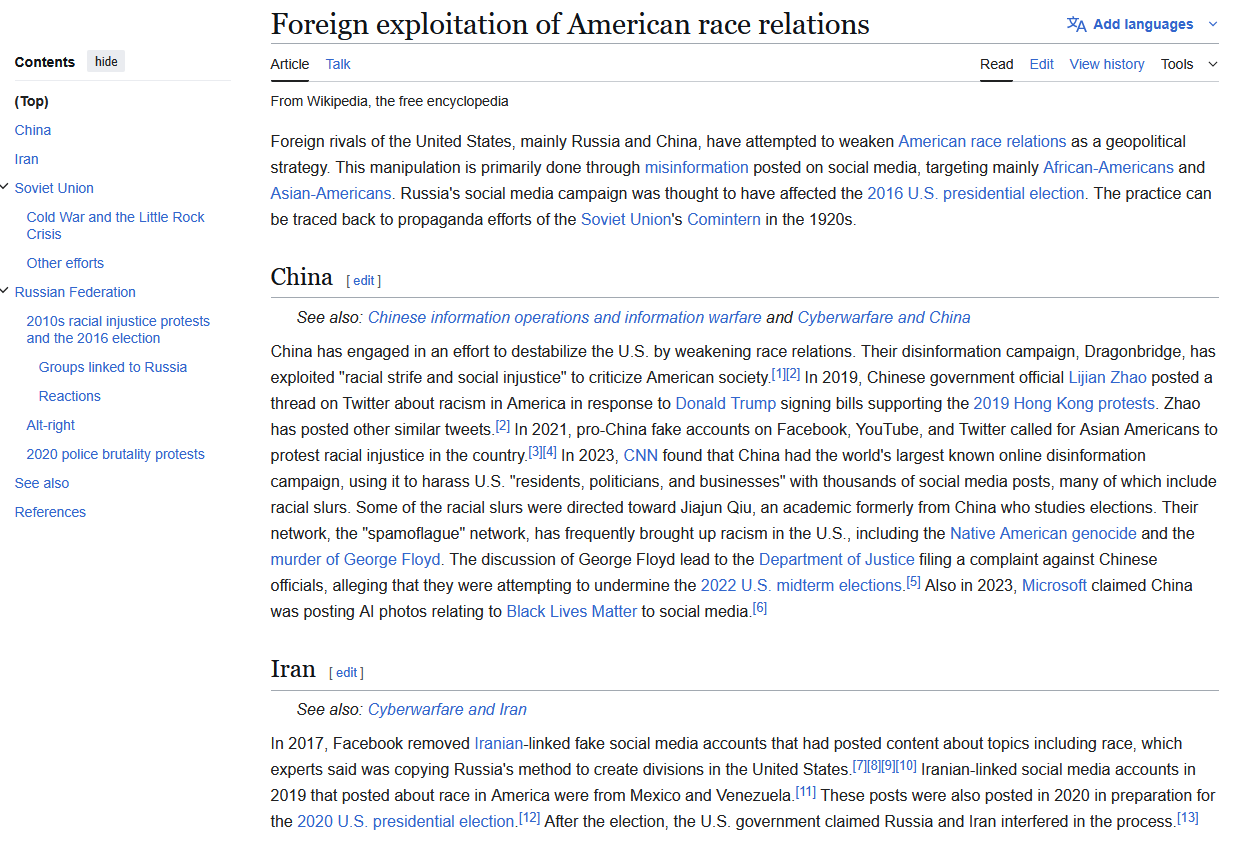Open Native American genocide link
Viewport: 1234px width, 854px height.
[1043, 534]
